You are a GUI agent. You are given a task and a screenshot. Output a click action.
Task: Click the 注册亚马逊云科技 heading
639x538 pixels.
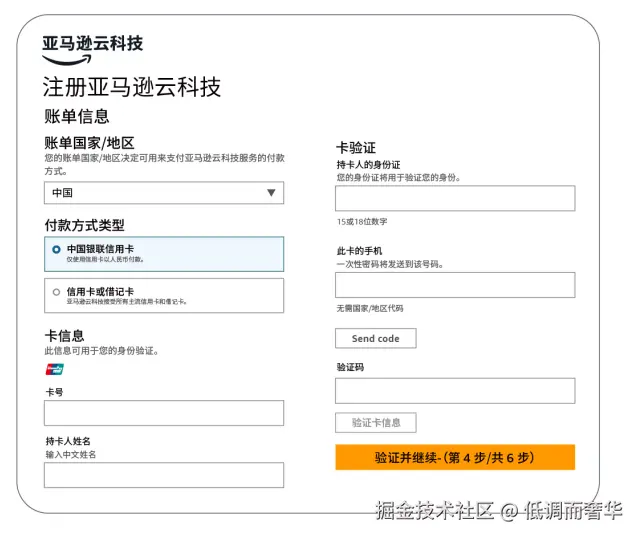pos(132,87)
